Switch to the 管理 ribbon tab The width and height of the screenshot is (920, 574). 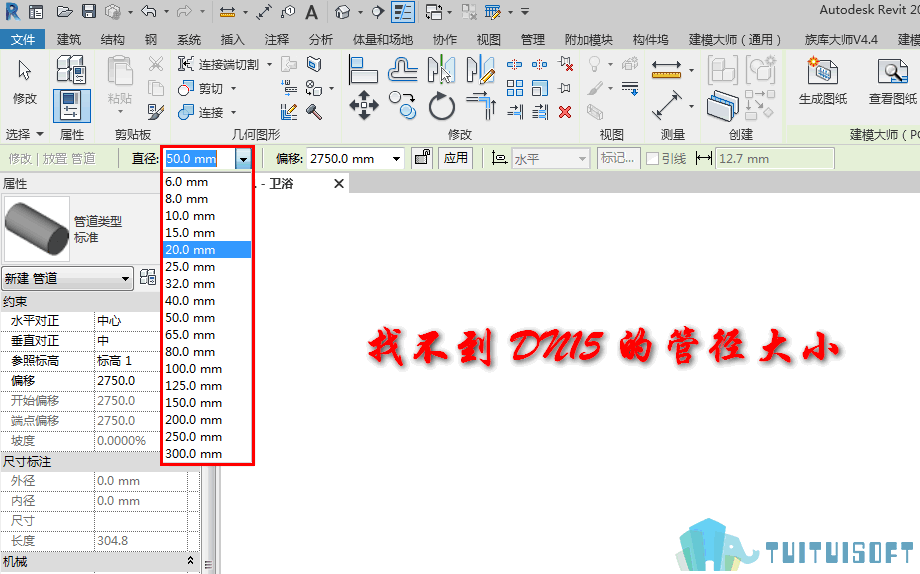(x=532, y=39)
